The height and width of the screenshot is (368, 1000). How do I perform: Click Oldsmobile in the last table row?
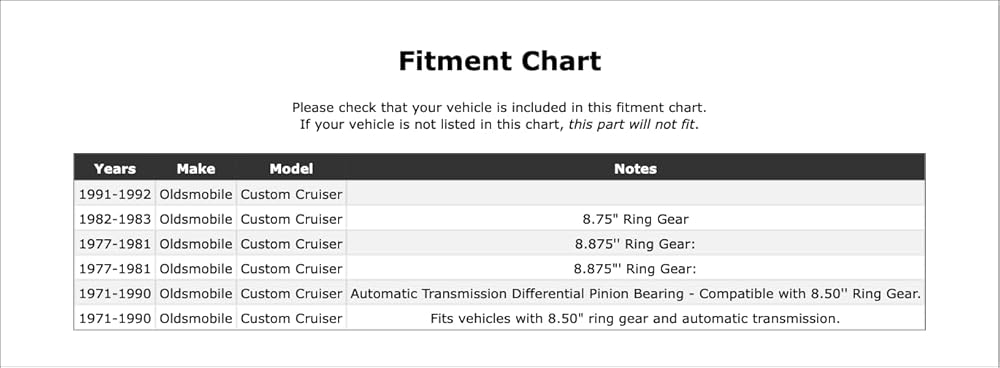click(x=196, y=318)
